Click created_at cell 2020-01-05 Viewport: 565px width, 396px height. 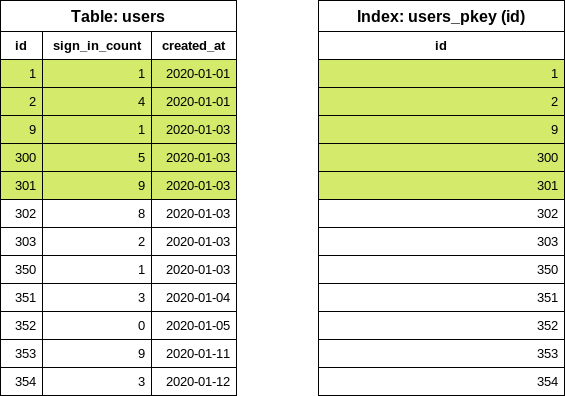click(194, 326)
